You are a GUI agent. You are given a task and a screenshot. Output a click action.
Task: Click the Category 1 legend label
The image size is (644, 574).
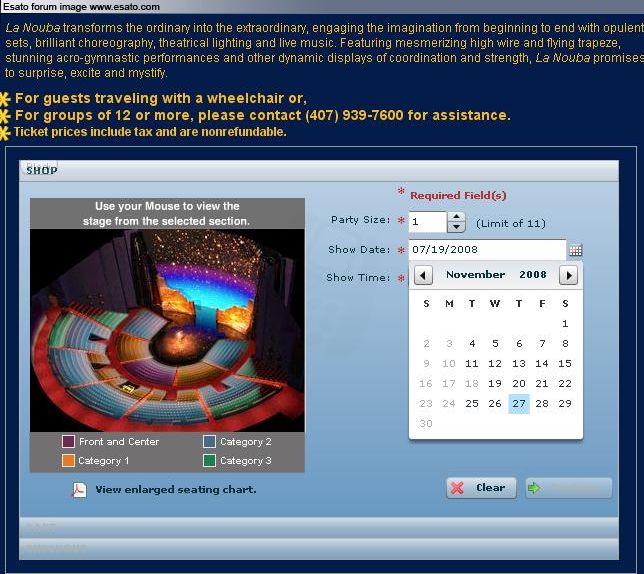(104, 461)
